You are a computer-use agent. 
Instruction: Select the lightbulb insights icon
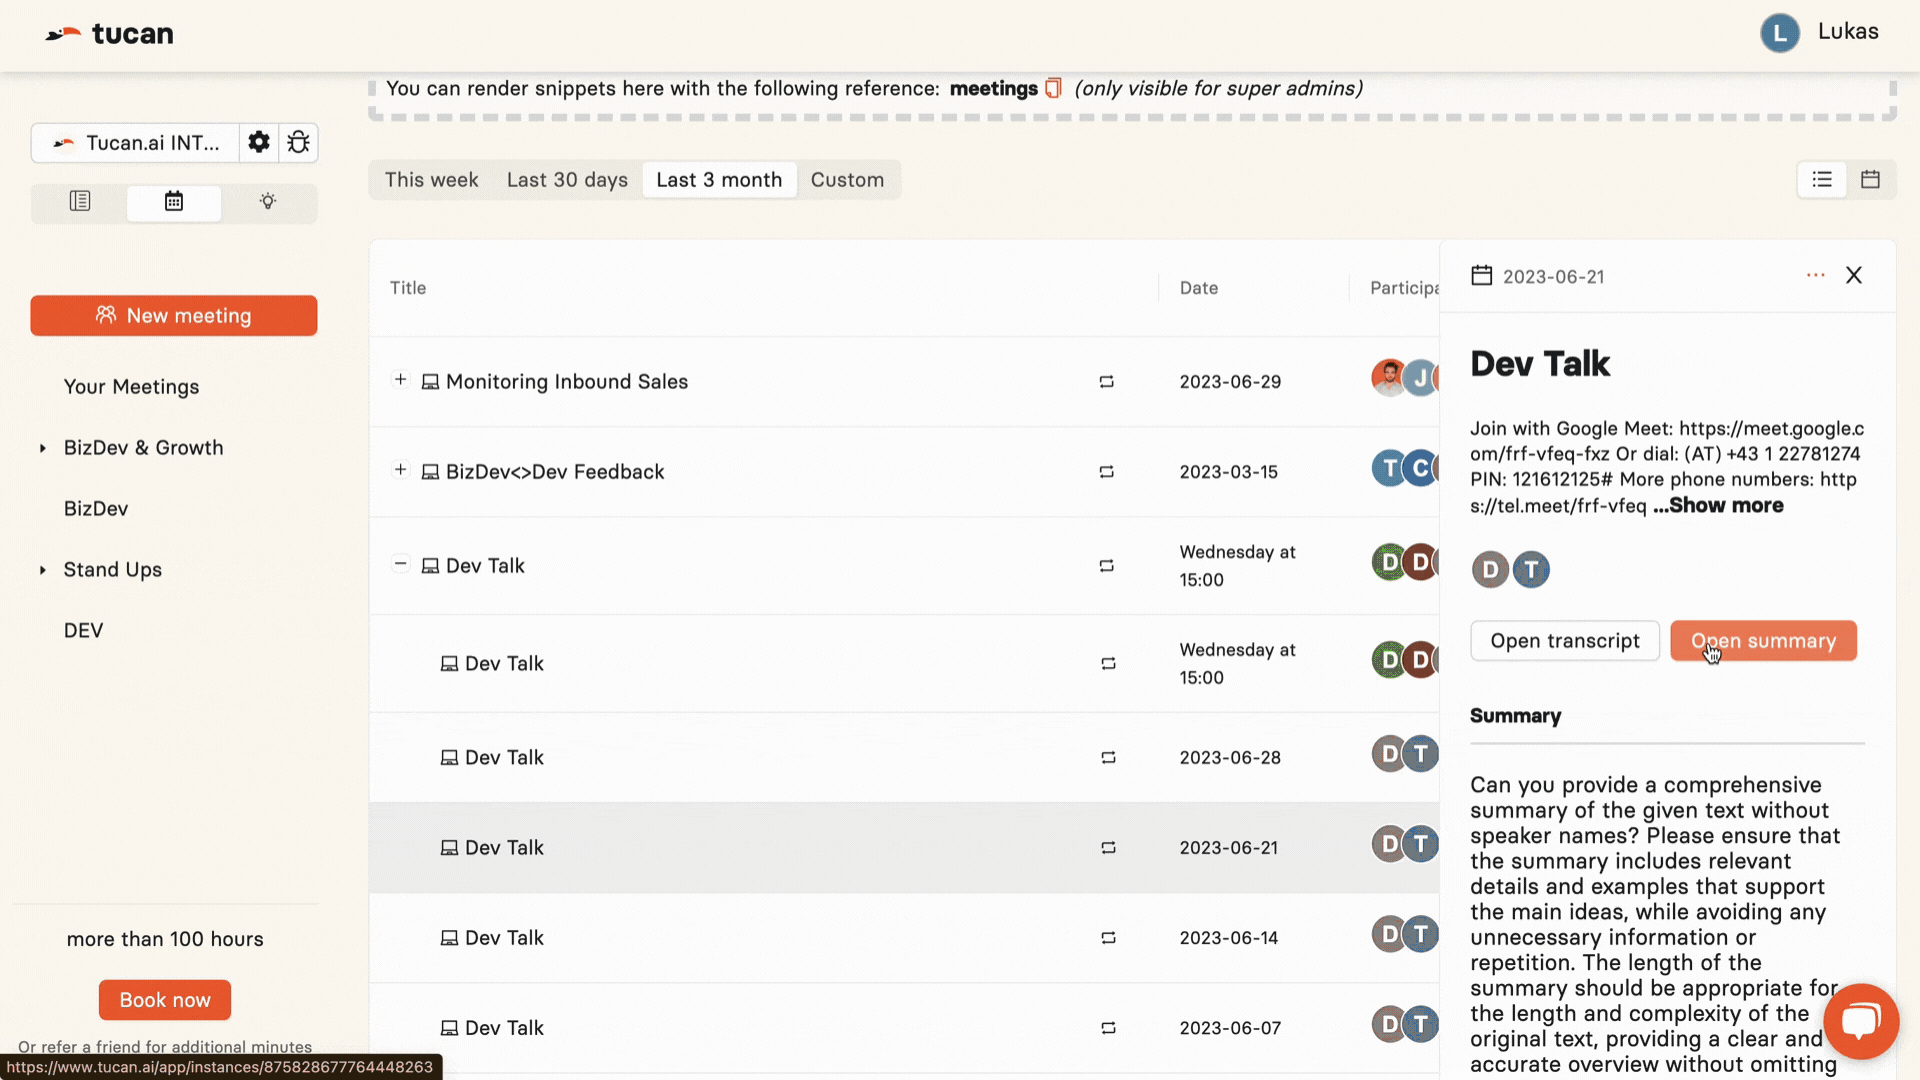point(267,202)
